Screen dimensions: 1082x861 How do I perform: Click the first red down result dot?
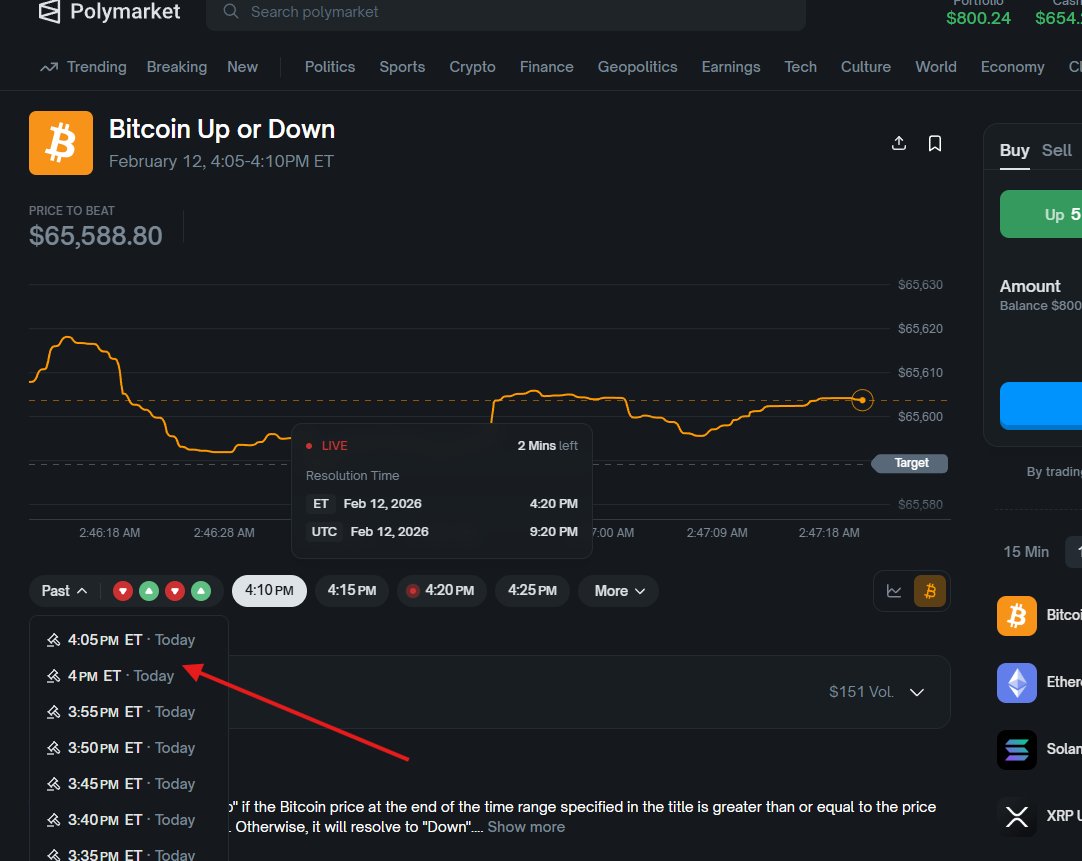point(123,591)
